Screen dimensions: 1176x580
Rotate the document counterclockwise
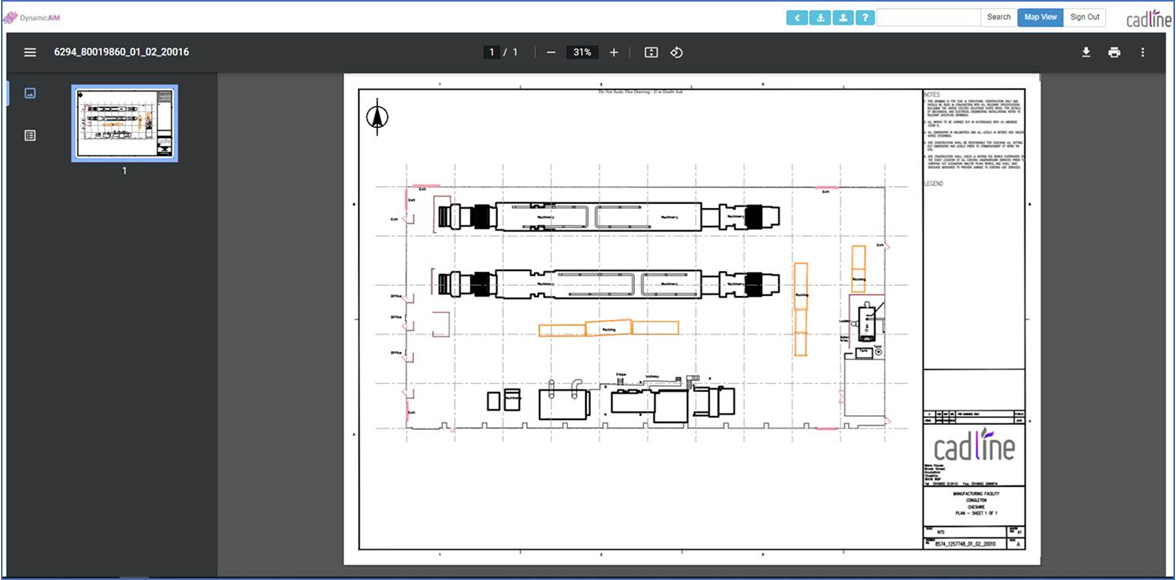pos(676,53)
